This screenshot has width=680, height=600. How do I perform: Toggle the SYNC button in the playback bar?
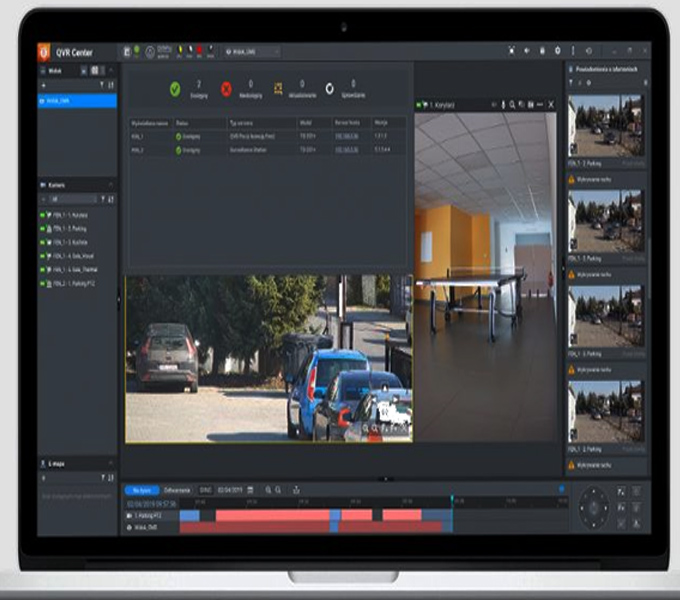tap(205, 490)
